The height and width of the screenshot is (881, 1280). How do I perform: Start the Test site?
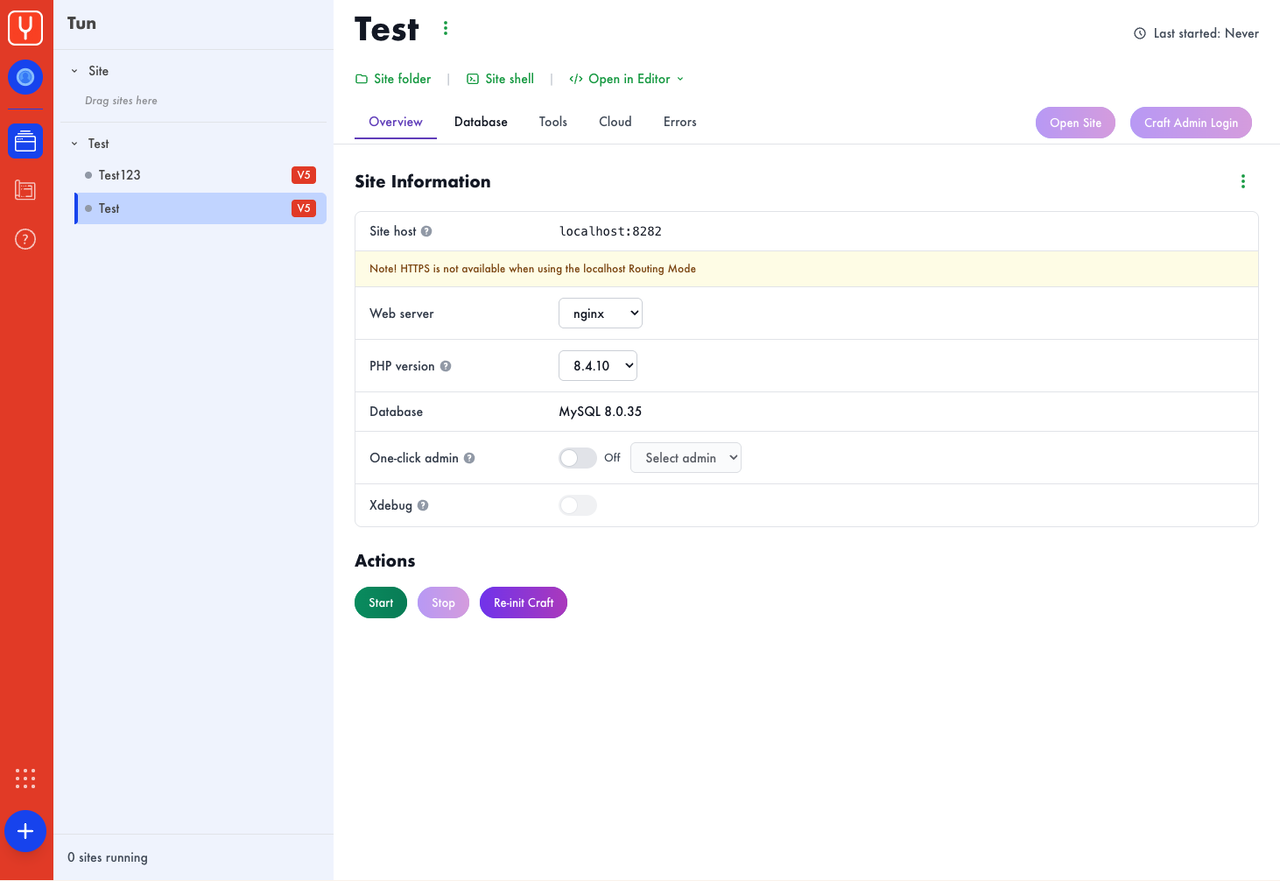pyautogui.click(x=380, y=602)
